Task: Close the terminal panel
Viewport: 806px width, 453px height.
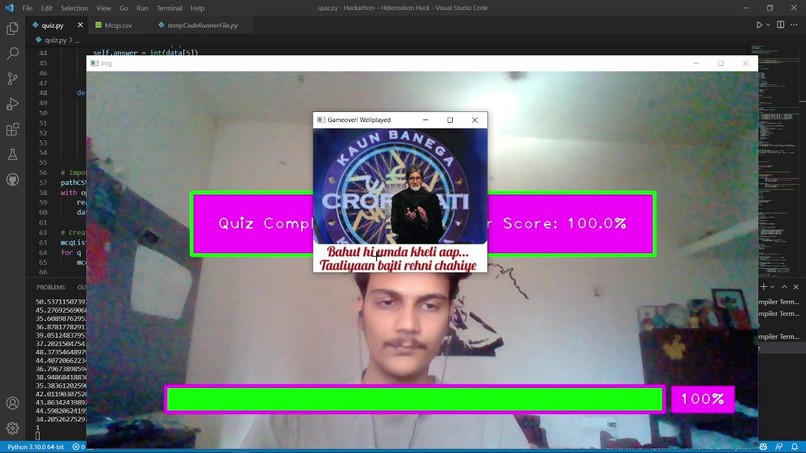Action: [796, 286]
